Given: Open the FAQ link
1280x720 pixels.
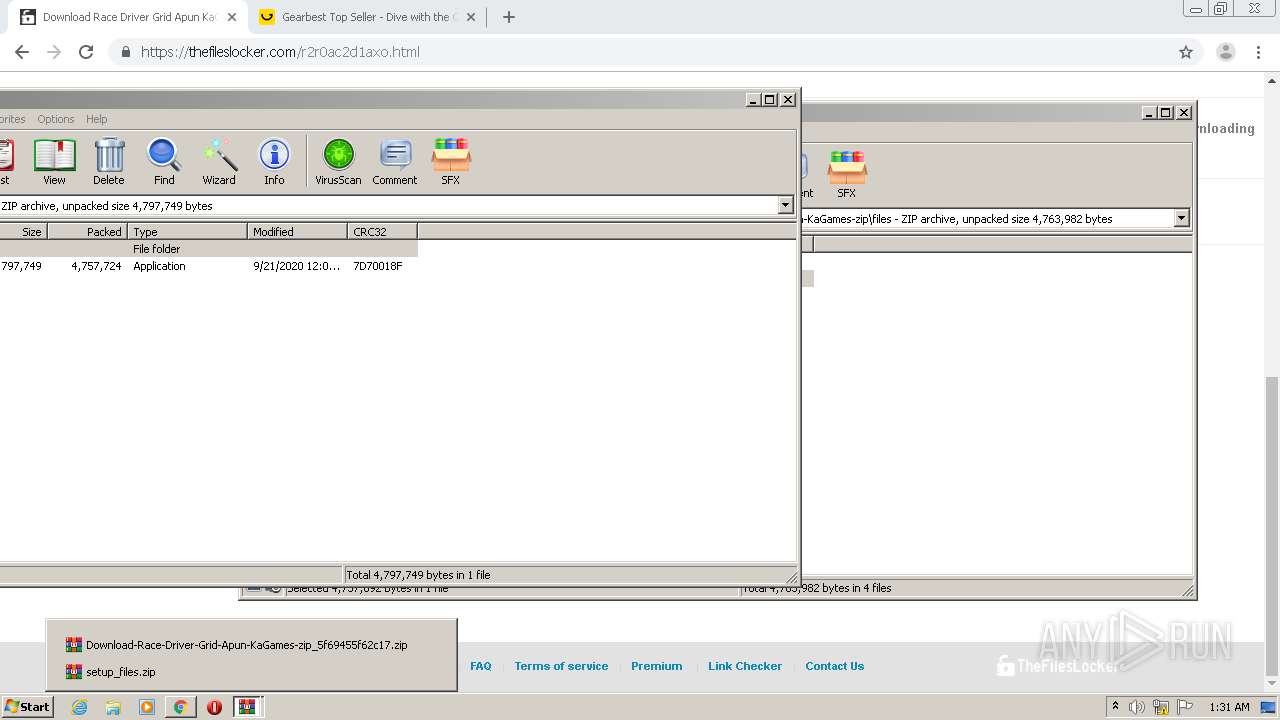Looking at the screenshot, I should pyautogui.click(x=481, y=666).
